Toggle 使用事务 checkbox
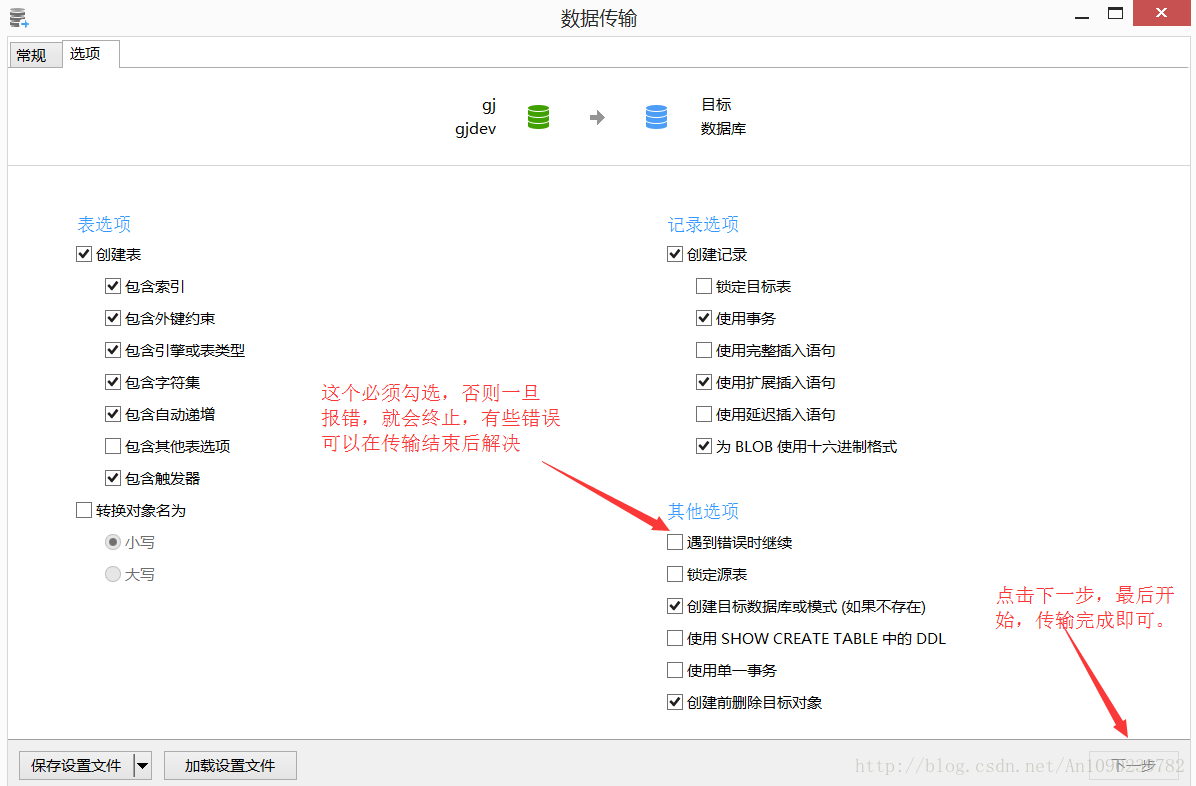Screen dimensions: 1196x786 tap(704, 318)
